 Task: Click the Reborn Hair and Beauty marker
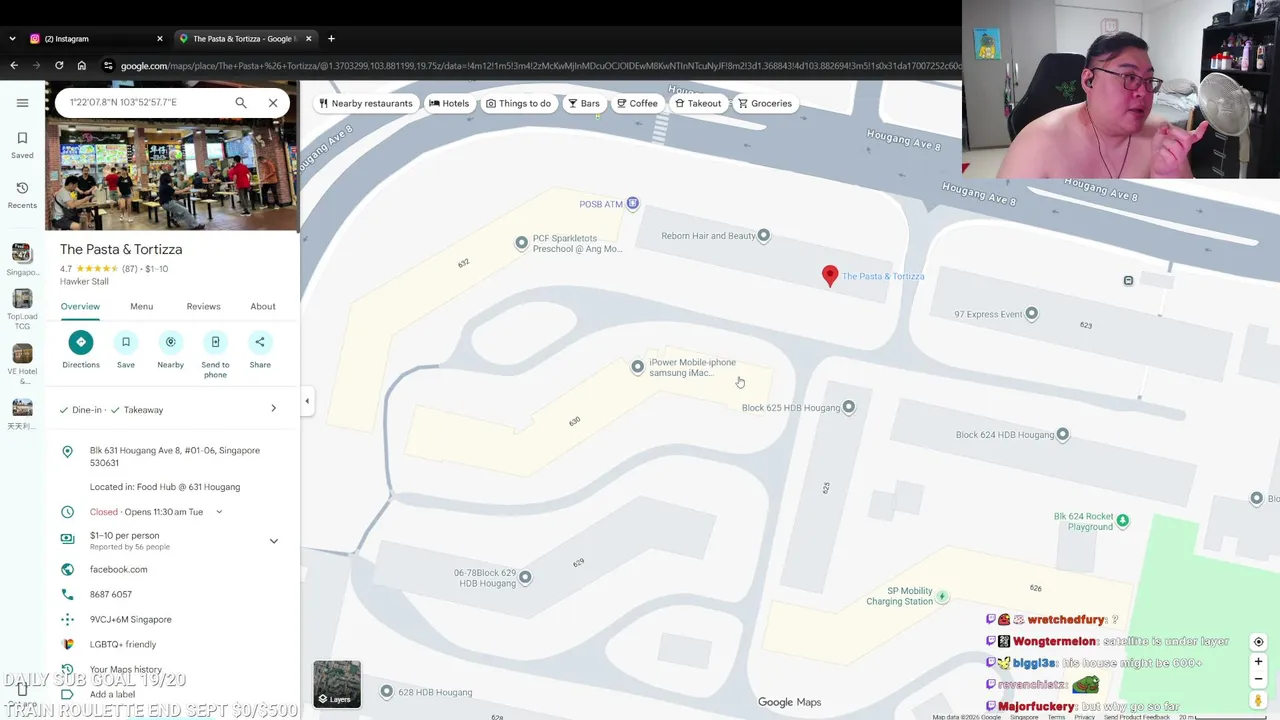(764, 236)
